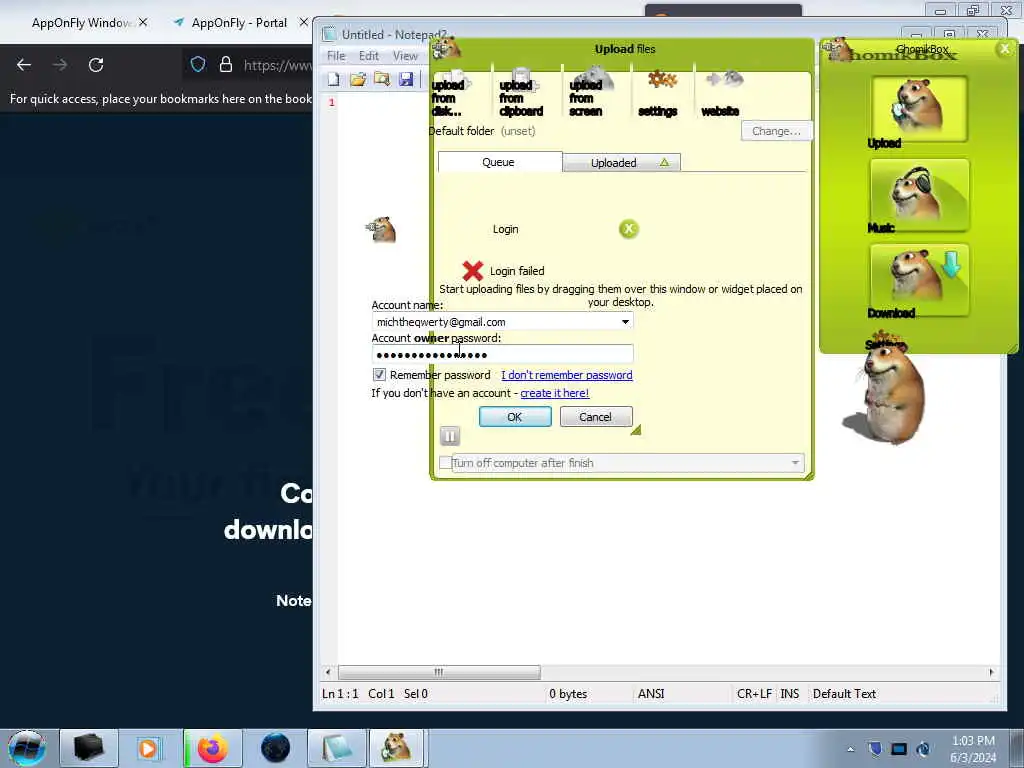Select the AppOnFly - Portal browser tab
Viewport: 1024px width, 768px height.
point(238,23)
